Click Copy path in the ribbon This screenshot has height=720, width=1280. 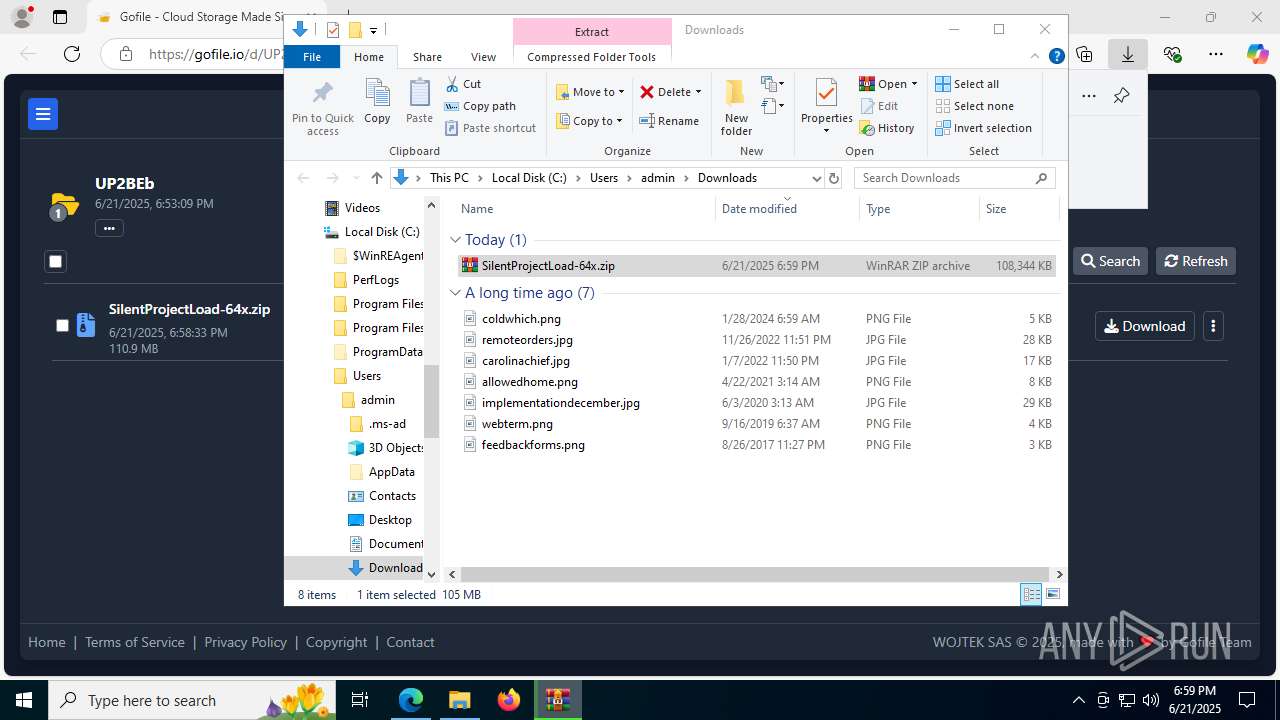(480, 106)
